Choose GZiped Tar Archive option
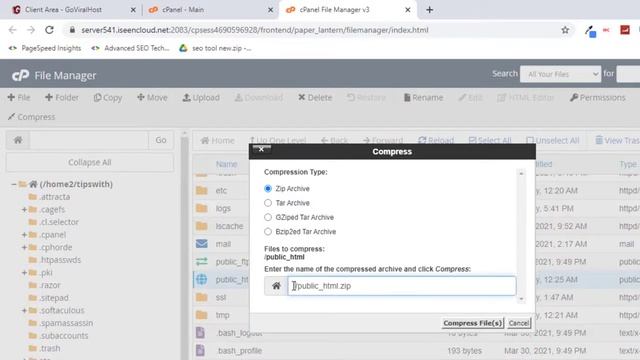The height and width of the screenshot is (360, 640). tap(268, 217)
